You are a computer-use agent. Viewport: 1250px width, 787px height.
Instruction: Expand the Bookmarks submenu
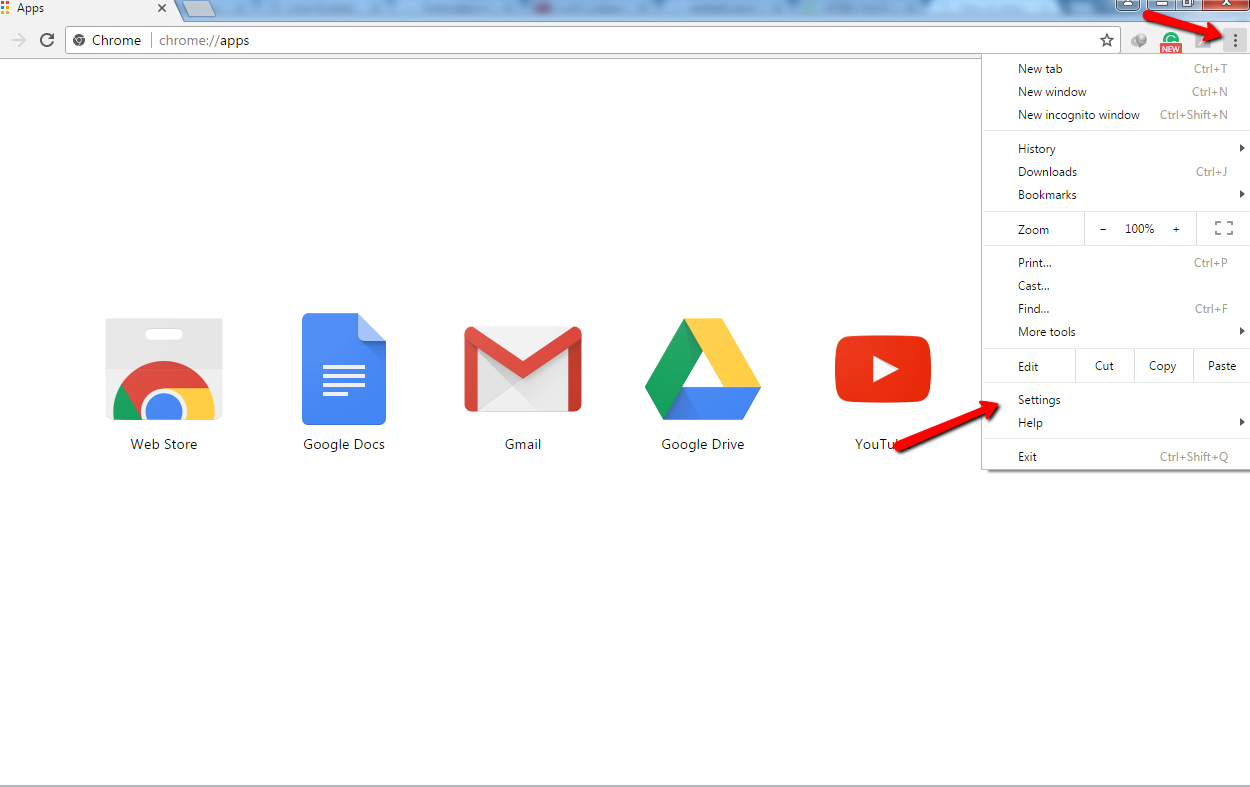pyautogui.click(x=1116, y=195)
